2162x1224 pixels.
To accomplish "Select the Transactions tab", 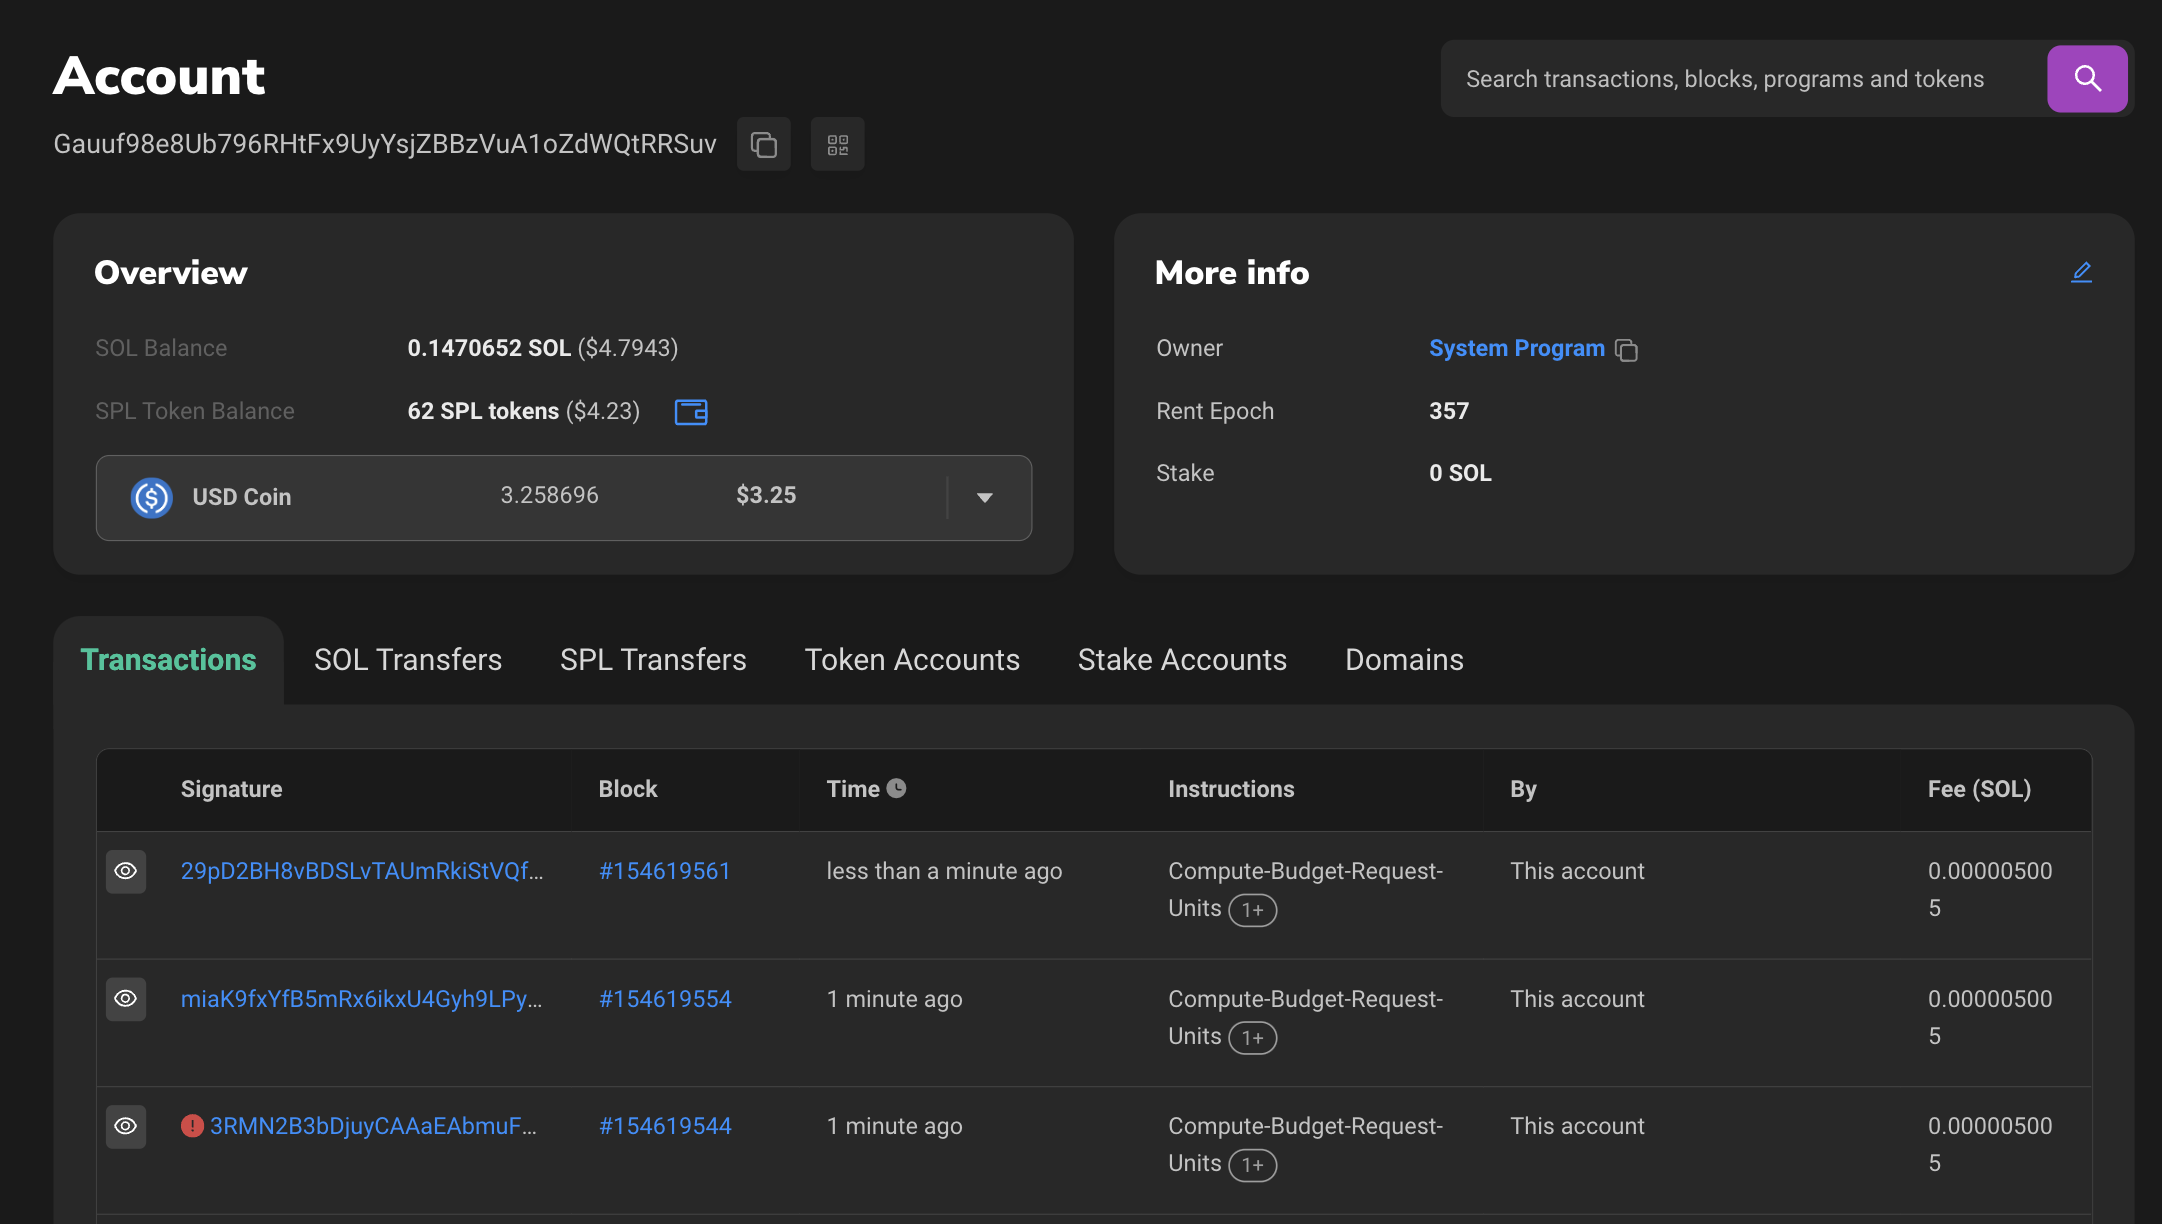I will click(x=168, y=660).
